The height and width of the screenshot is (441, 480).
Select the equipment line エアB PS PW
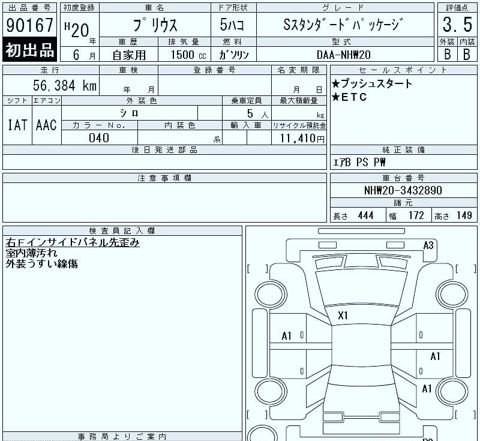[359, 162]
